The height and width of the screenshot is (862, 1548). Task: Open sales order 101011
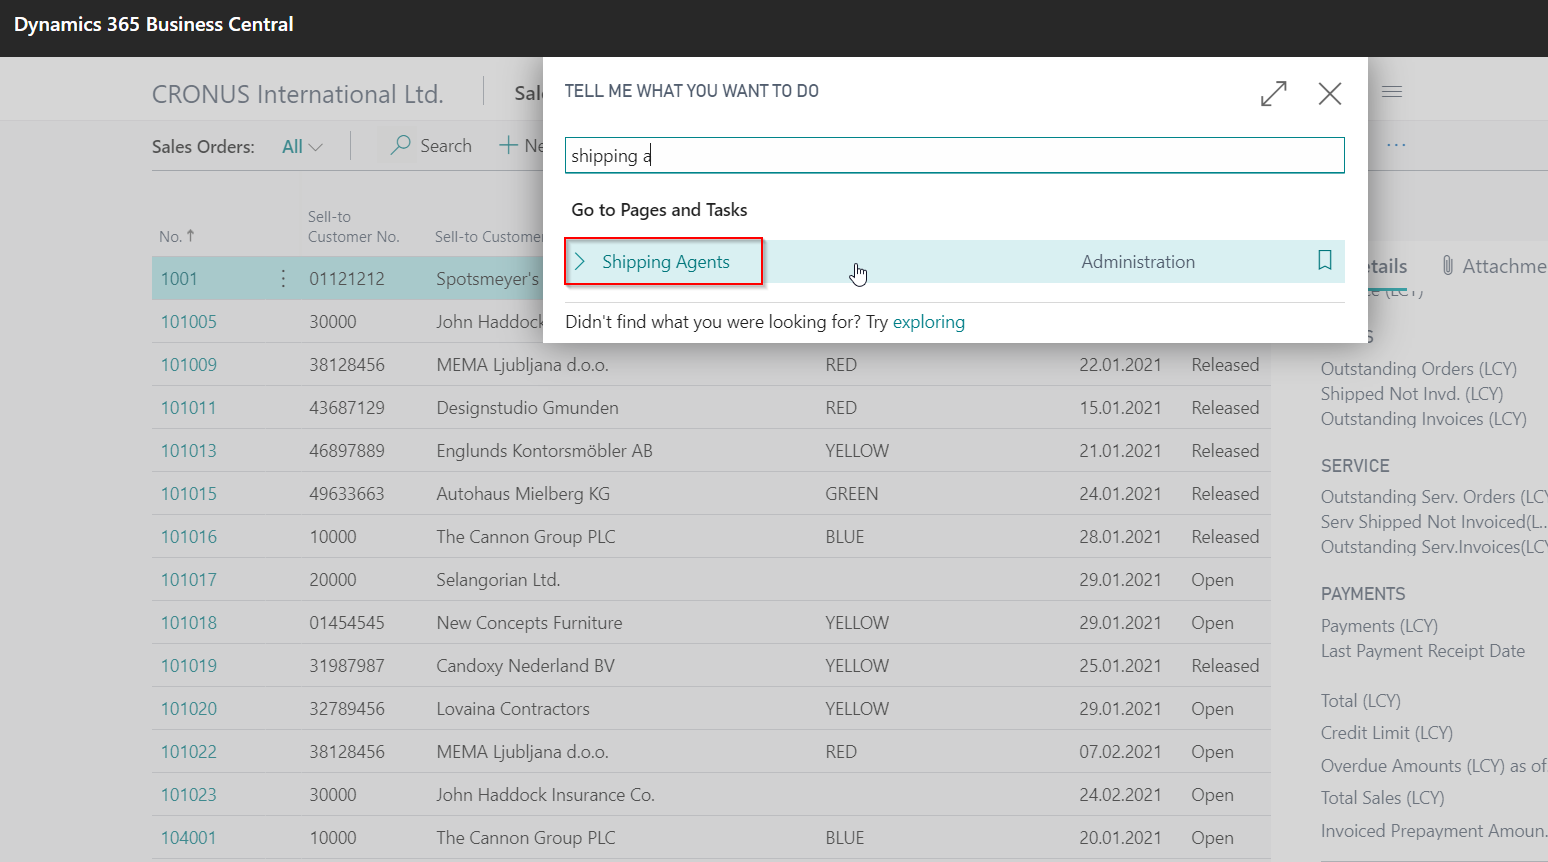click(189, 408)
